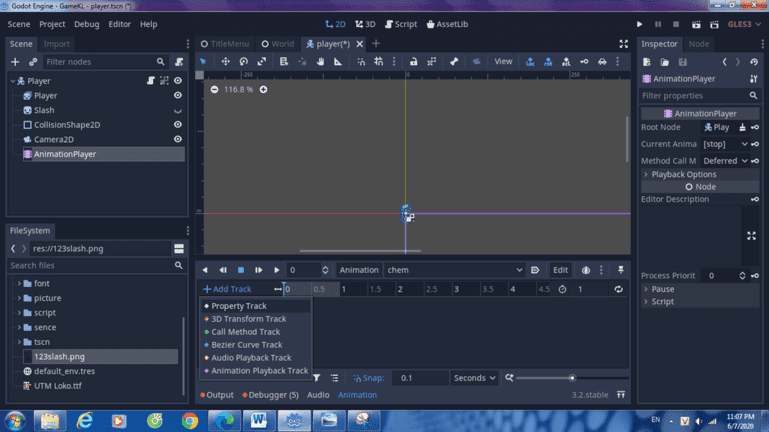769x432 pixels.
Task: Open the Seconds time unit dropdown
Action: pos(473,378)
